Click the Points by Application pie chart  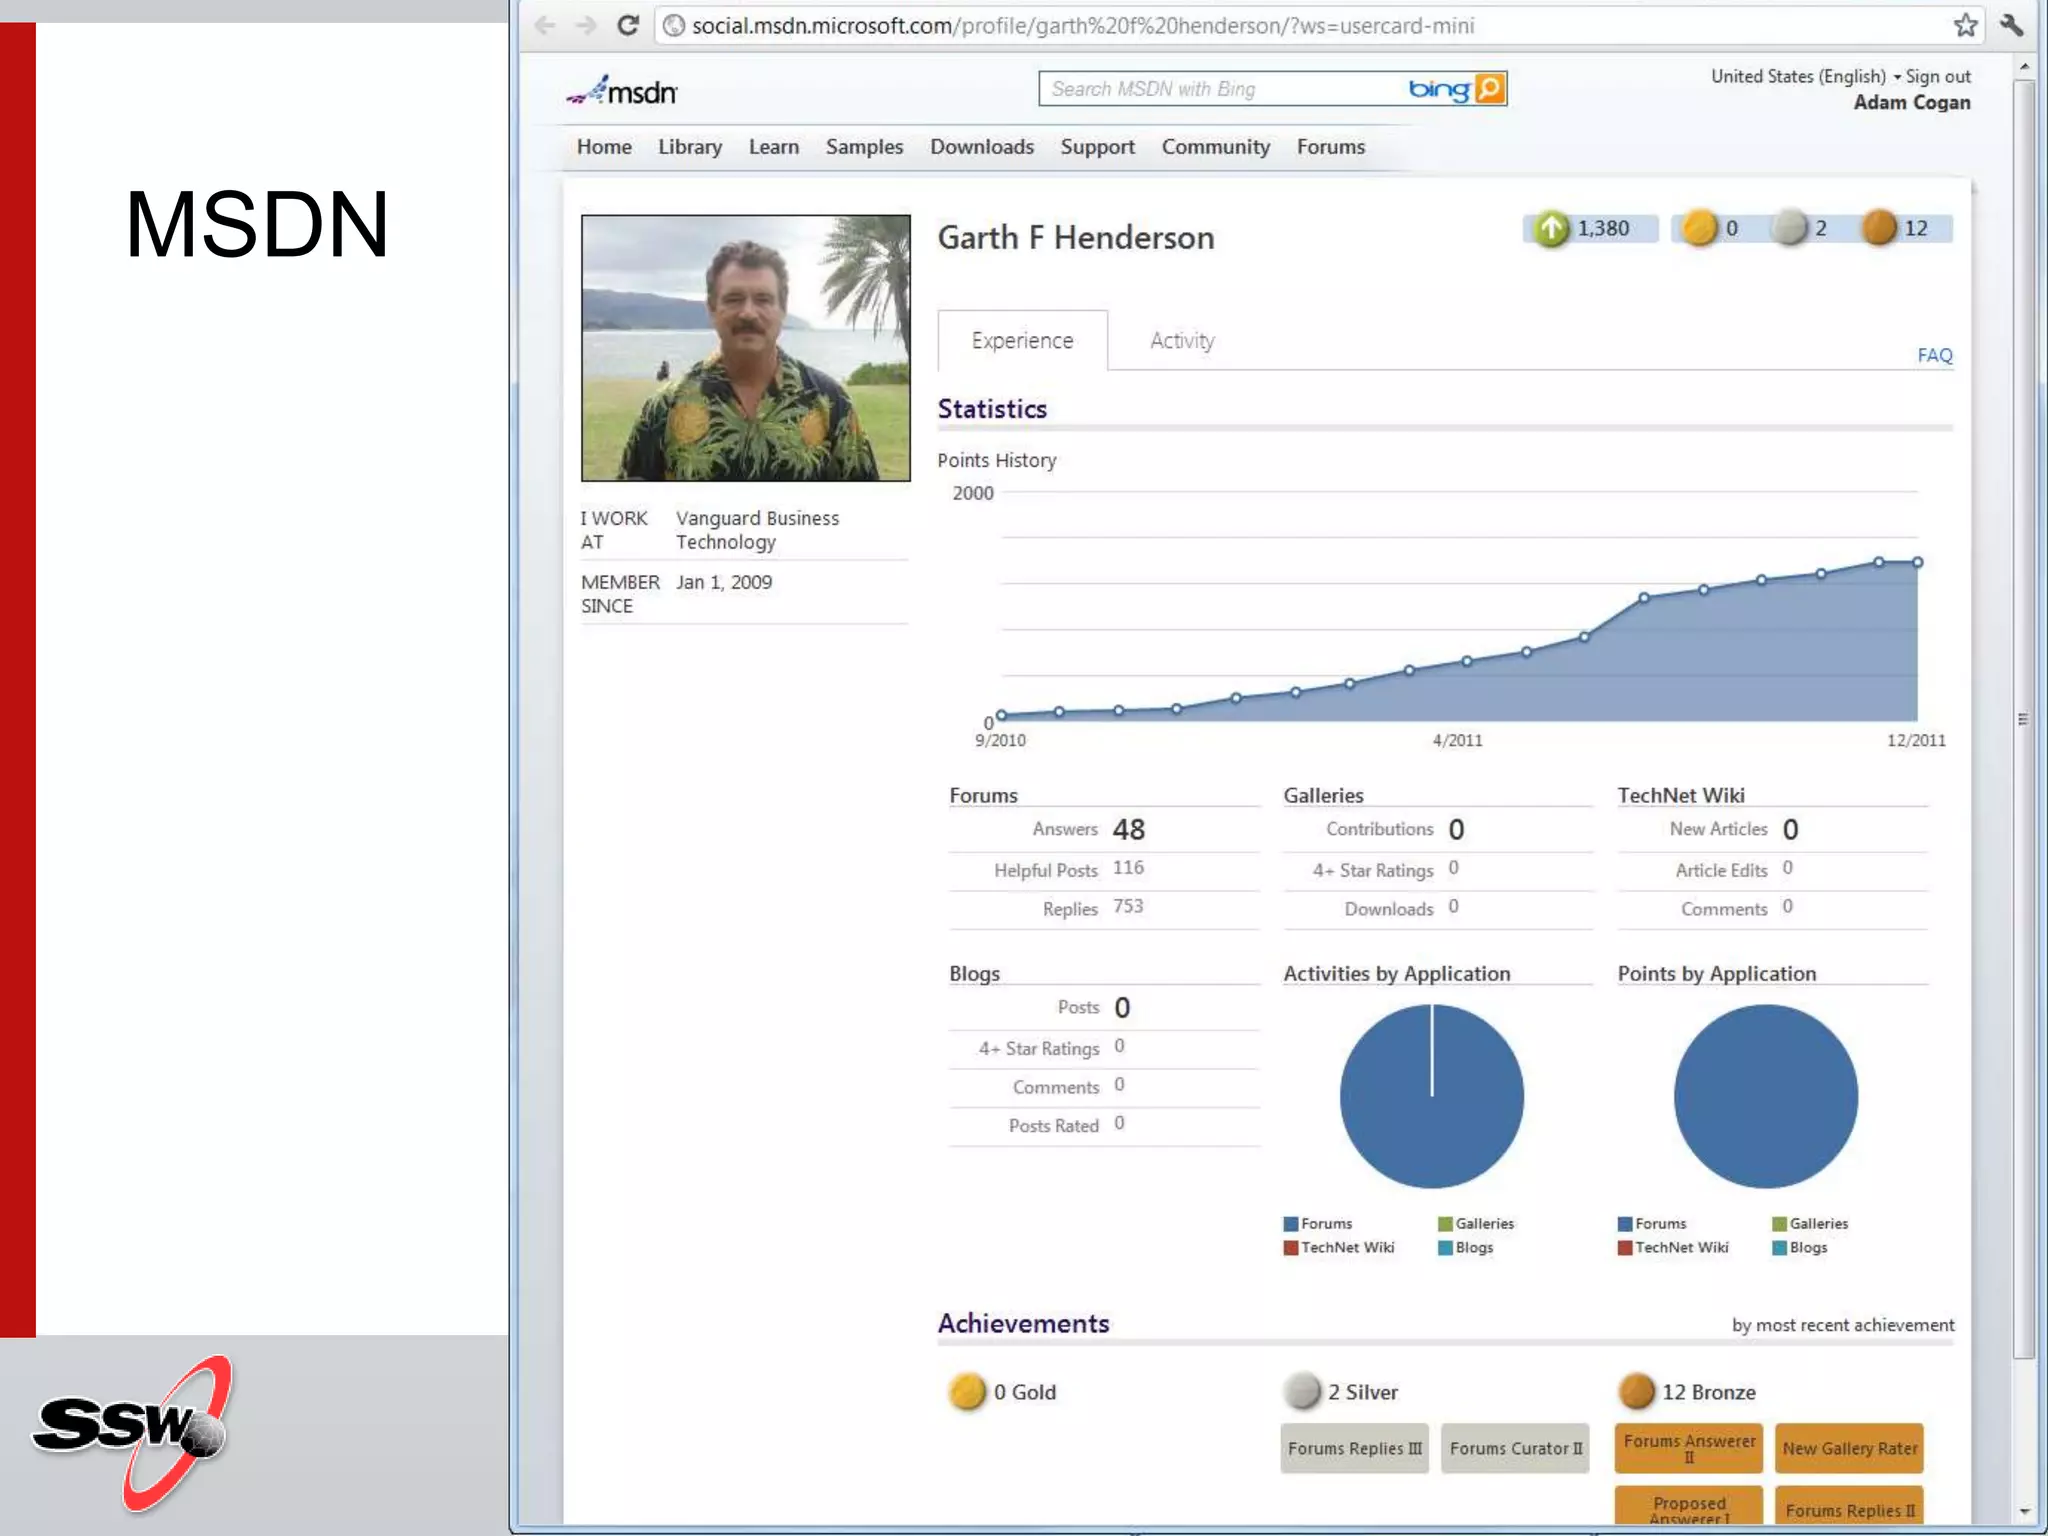pyautogui.click(x=1766, y=1096)
